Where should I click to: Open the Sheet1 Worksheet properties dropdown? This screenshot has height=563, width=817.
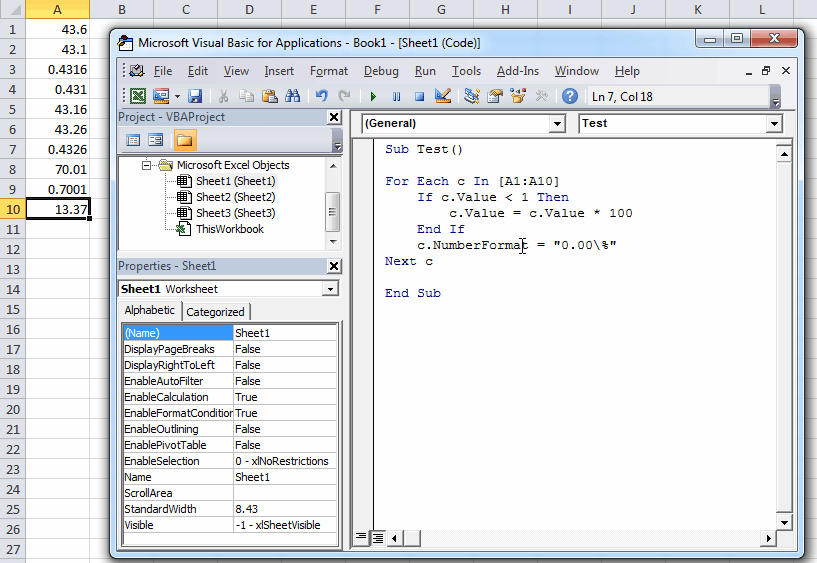click(x=331, y=289)
